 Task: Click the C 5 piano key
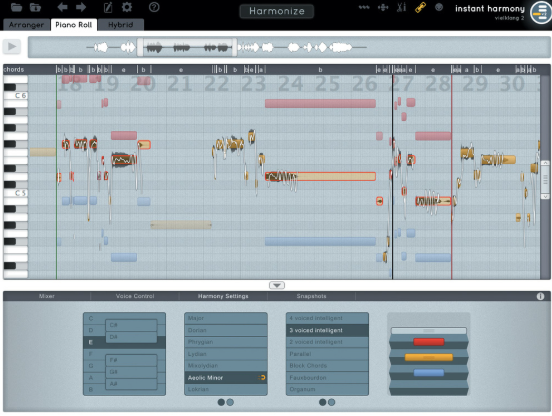(16, 193)
